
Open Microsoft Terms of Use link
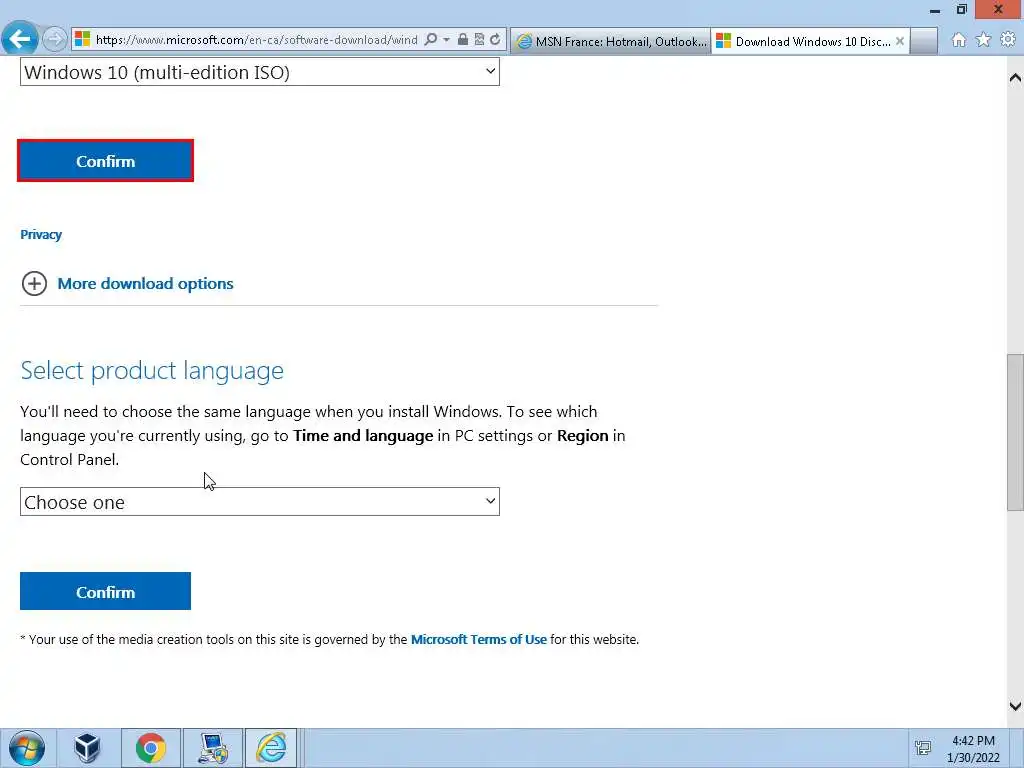[479, 639]
